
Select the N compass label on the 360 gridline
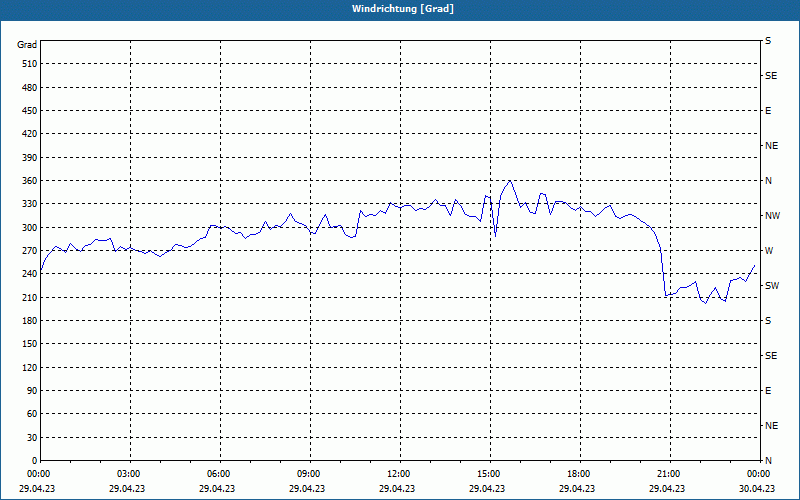(768, 181)
